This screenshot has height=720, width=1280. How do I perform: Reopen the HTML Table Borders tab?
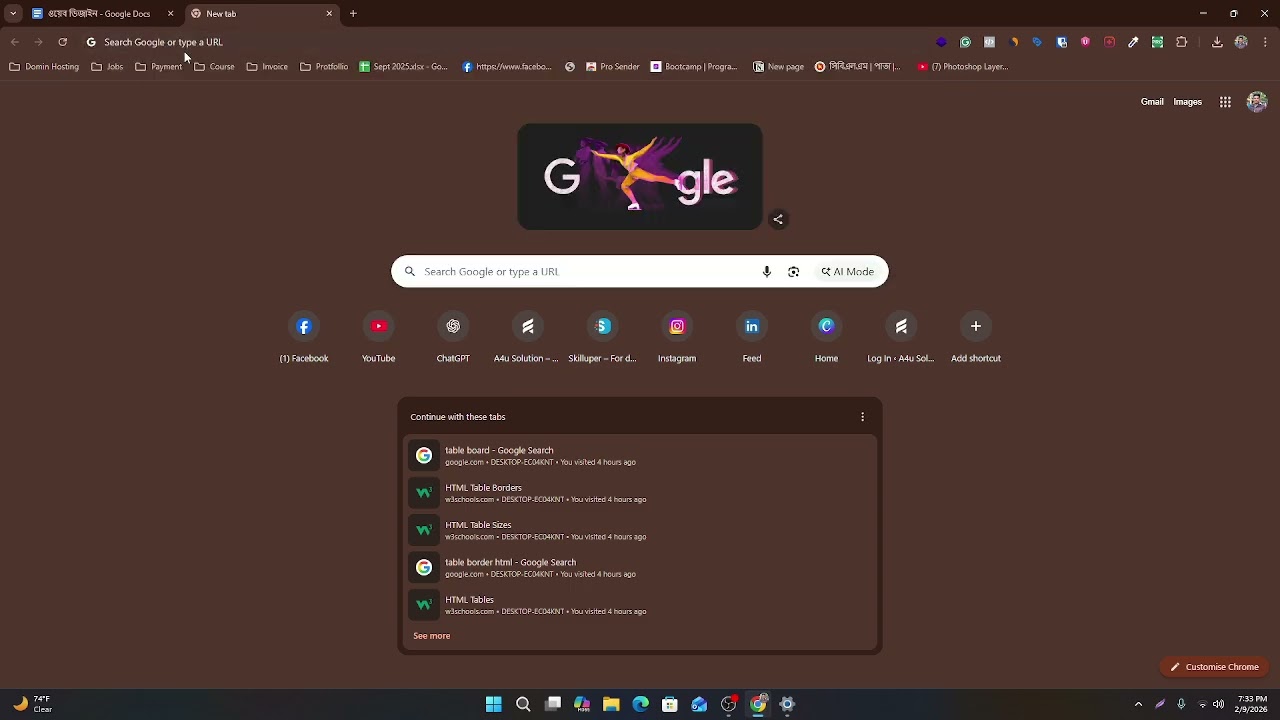pyautogui.click(x=640, y=493)
